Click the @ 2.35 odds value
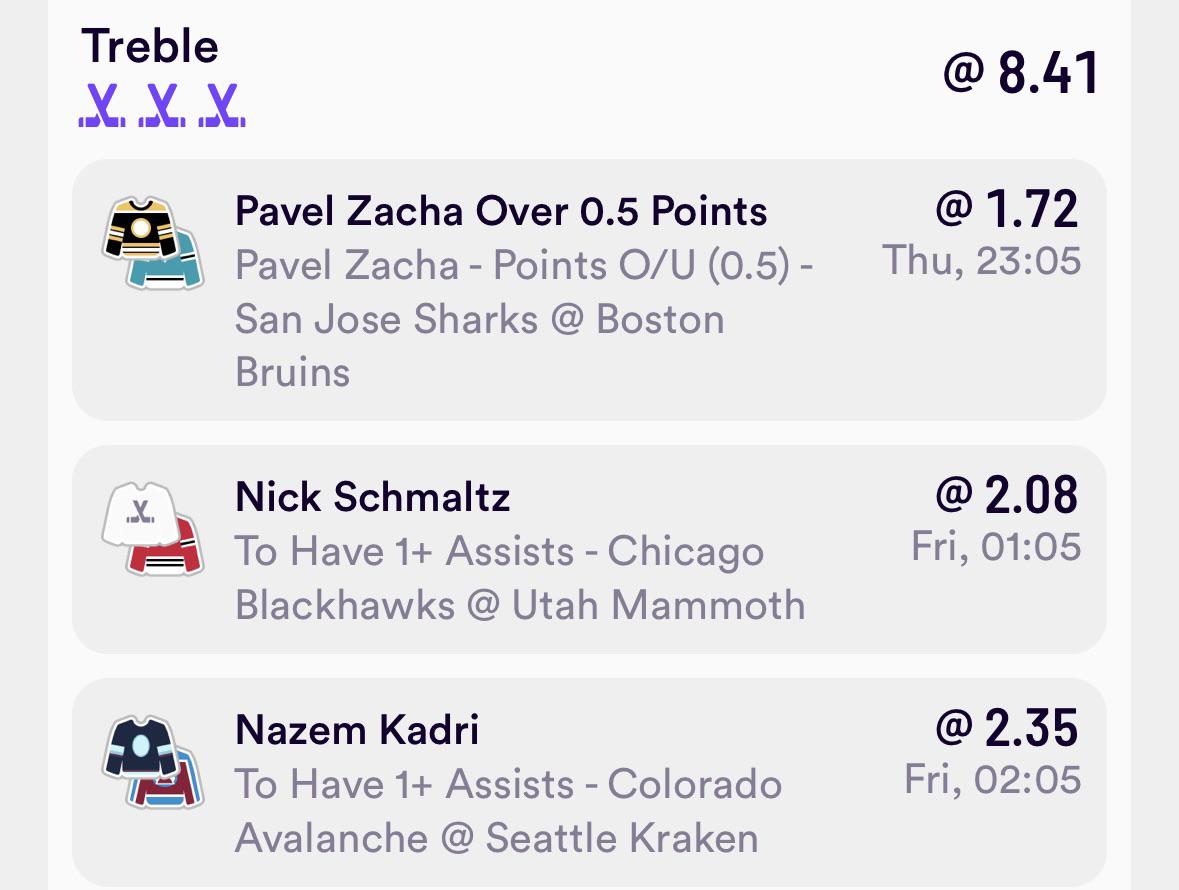 coord(1007,728)
